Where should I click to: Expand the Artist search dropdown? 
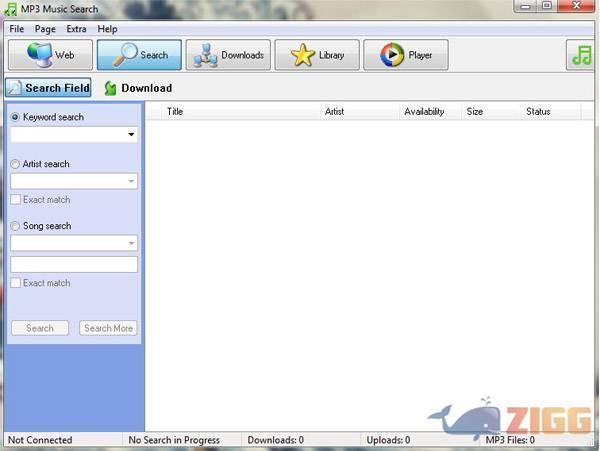coord(131,181)
